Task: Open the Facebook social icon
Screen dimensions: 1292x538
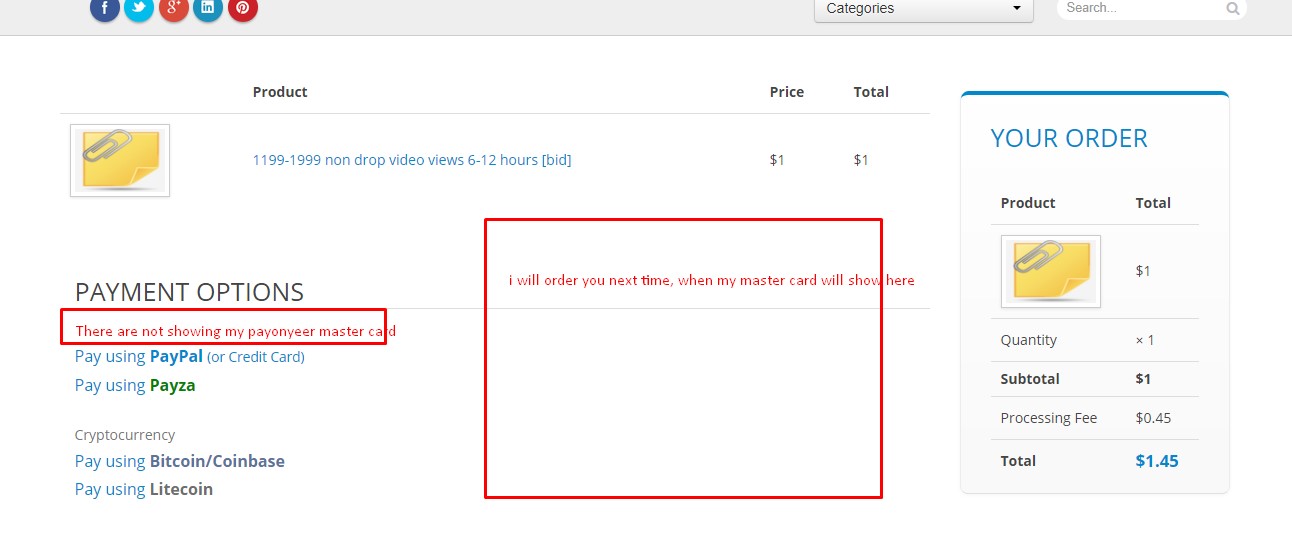Action: click(105, 8)
